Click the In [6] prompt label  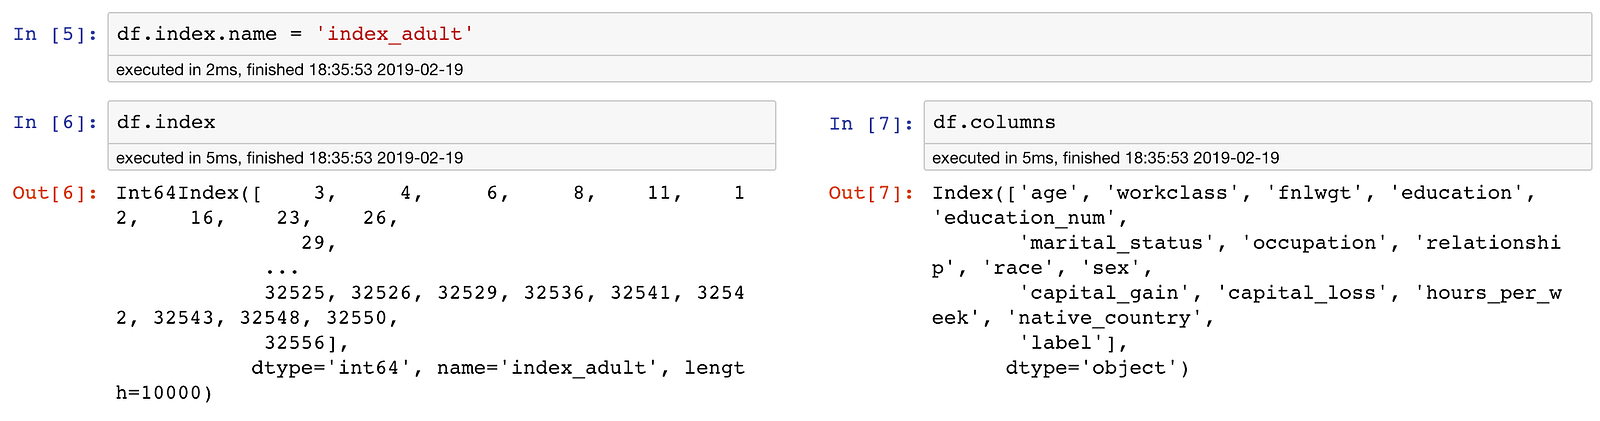coord(55,123)
